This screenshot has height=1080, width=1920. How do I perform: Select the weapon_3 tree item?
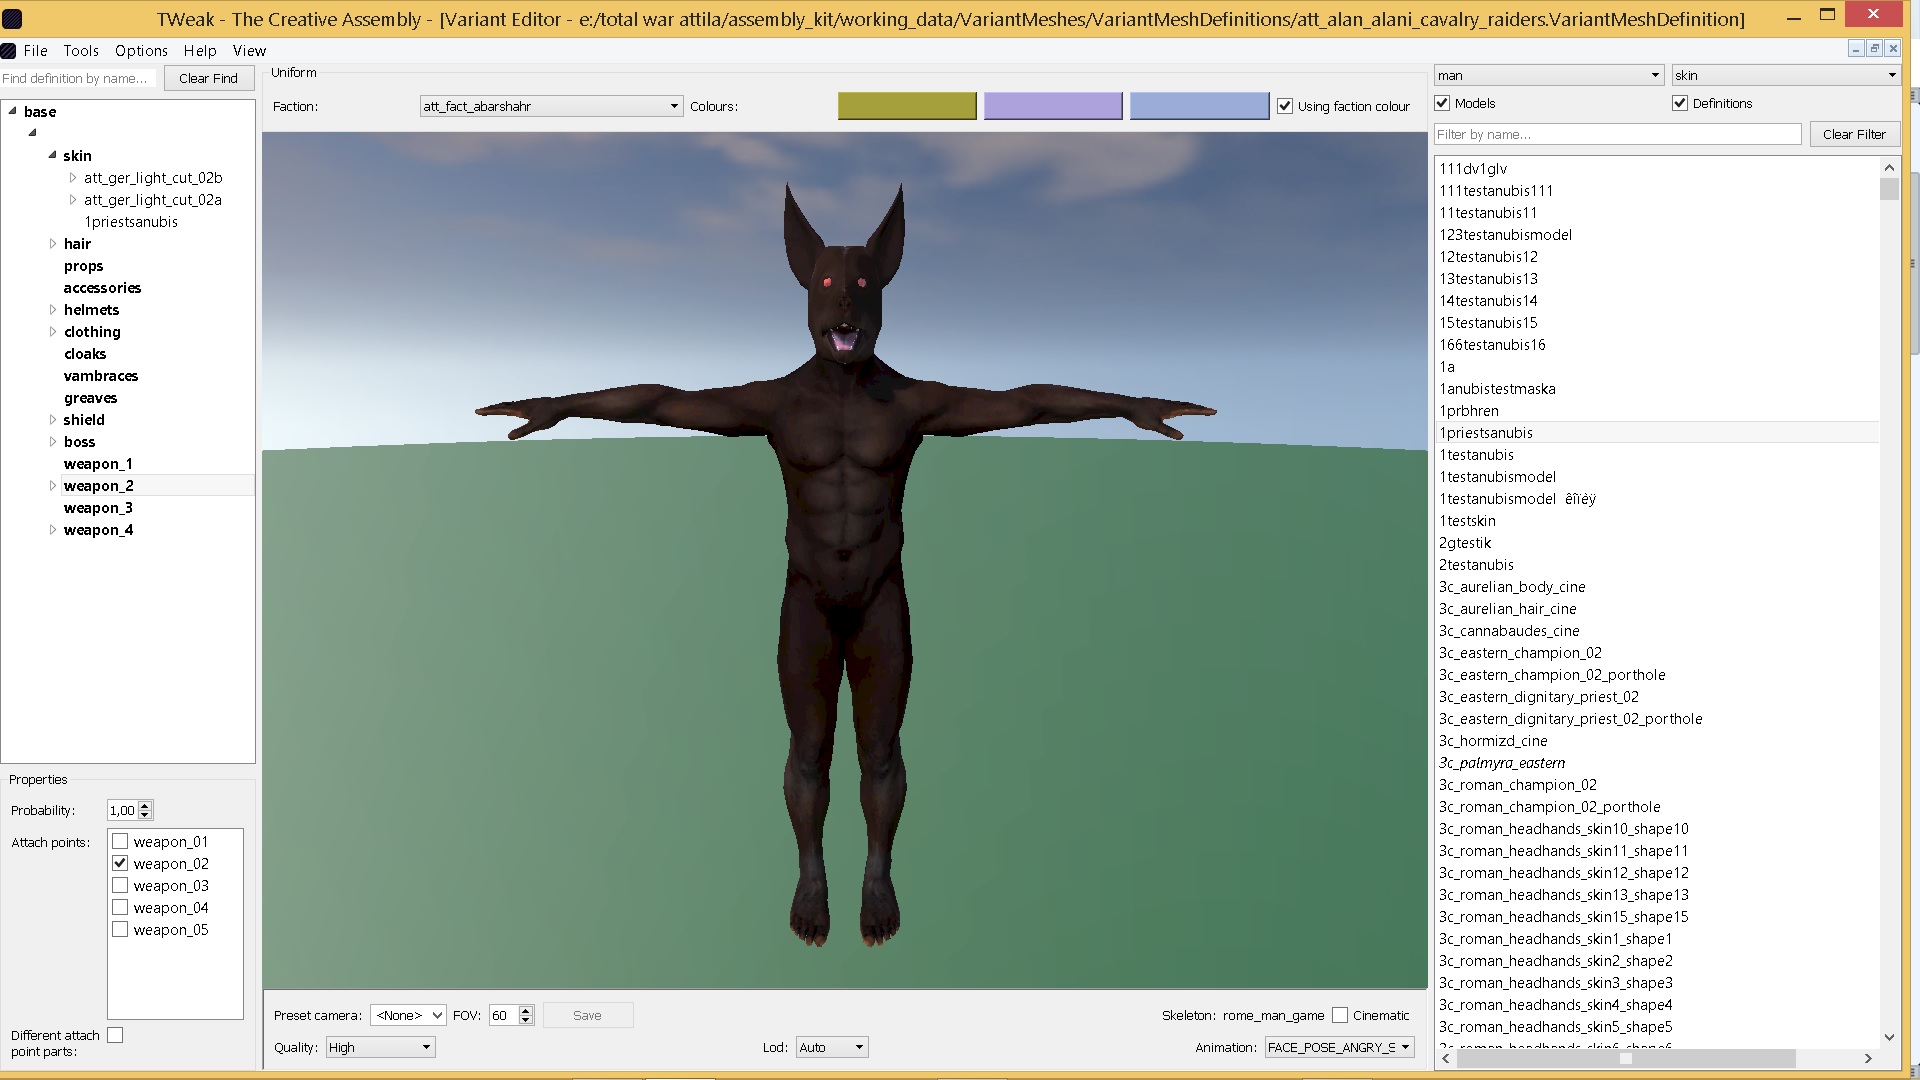coord(98,508)
